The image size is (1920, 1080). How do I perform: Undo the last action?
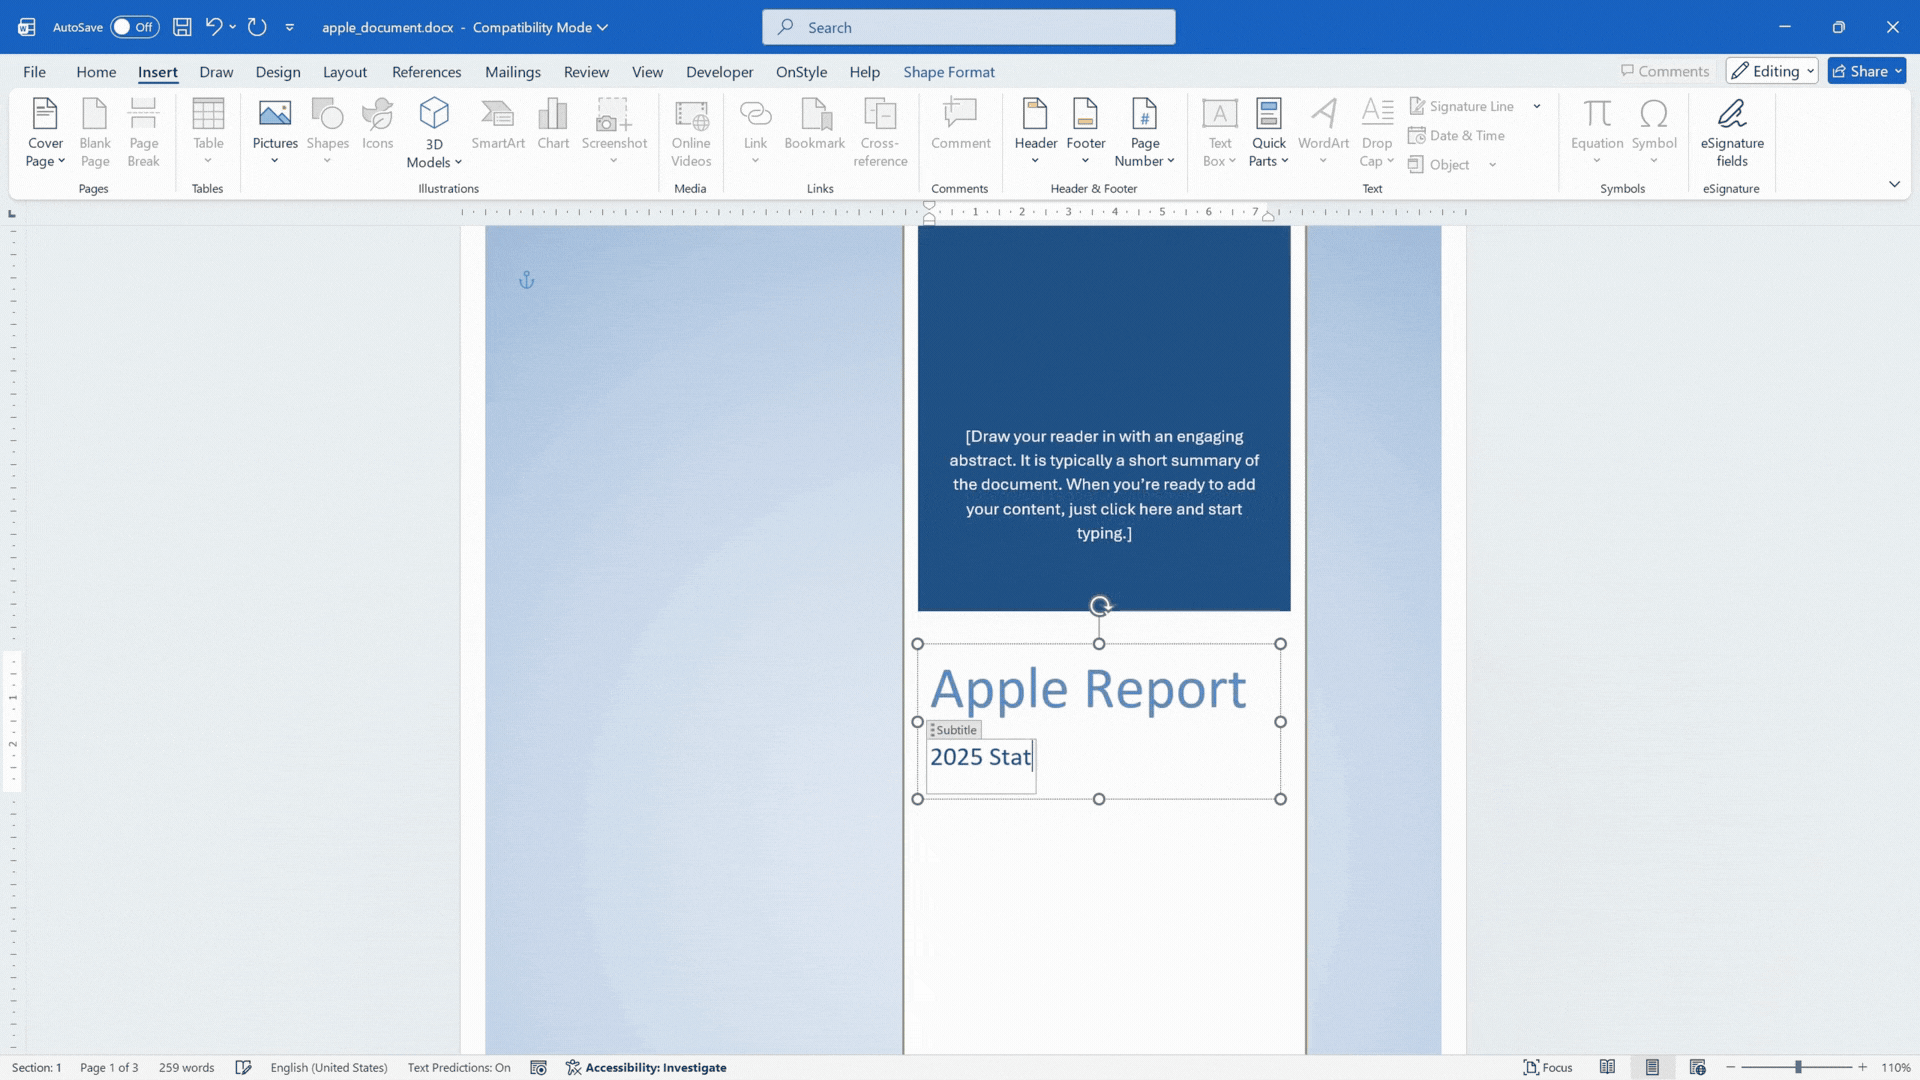click(213, 27)
